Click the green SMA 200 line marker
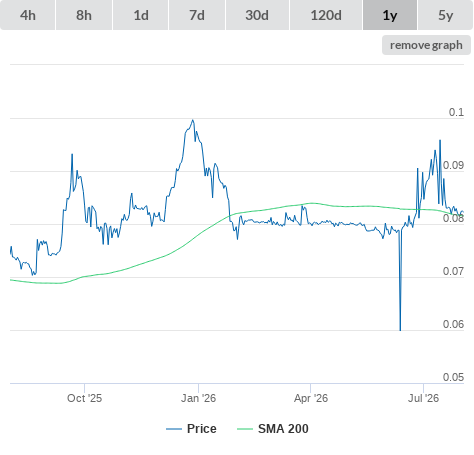The height and width of the screenshot is (455, 474). coord(245,429)
